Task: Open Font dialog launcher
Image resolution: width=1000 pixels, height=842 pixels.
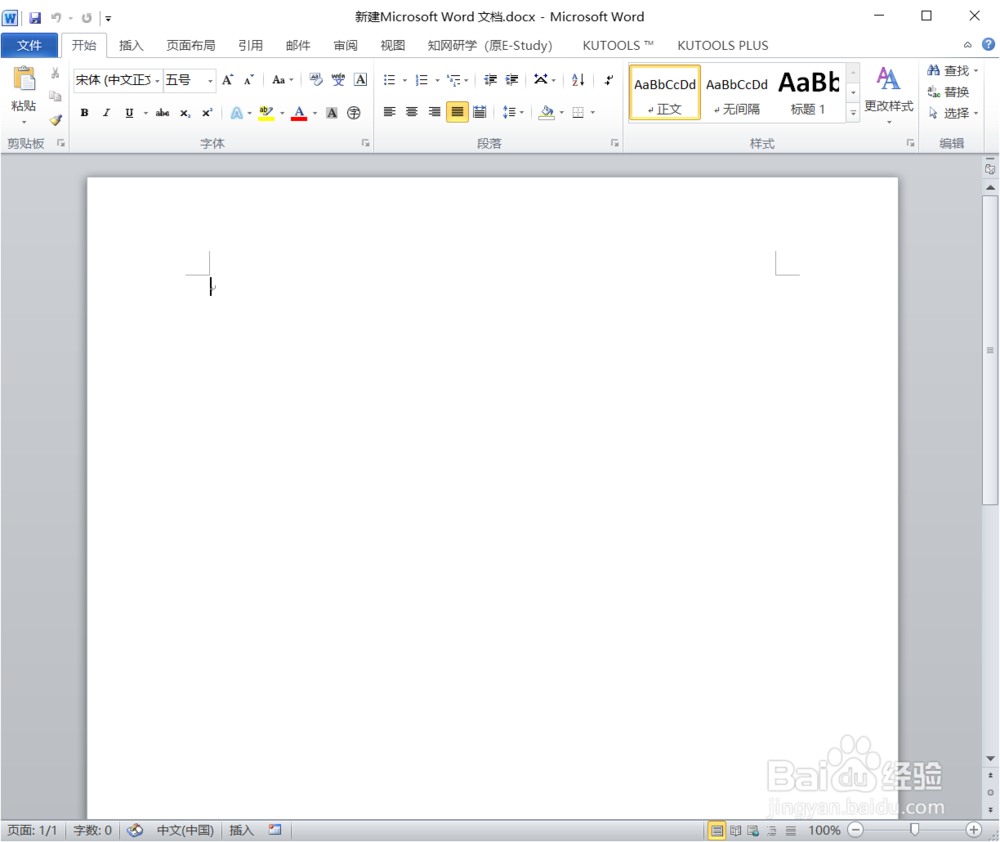Action: pyautogui.click(x=365, y=143)
